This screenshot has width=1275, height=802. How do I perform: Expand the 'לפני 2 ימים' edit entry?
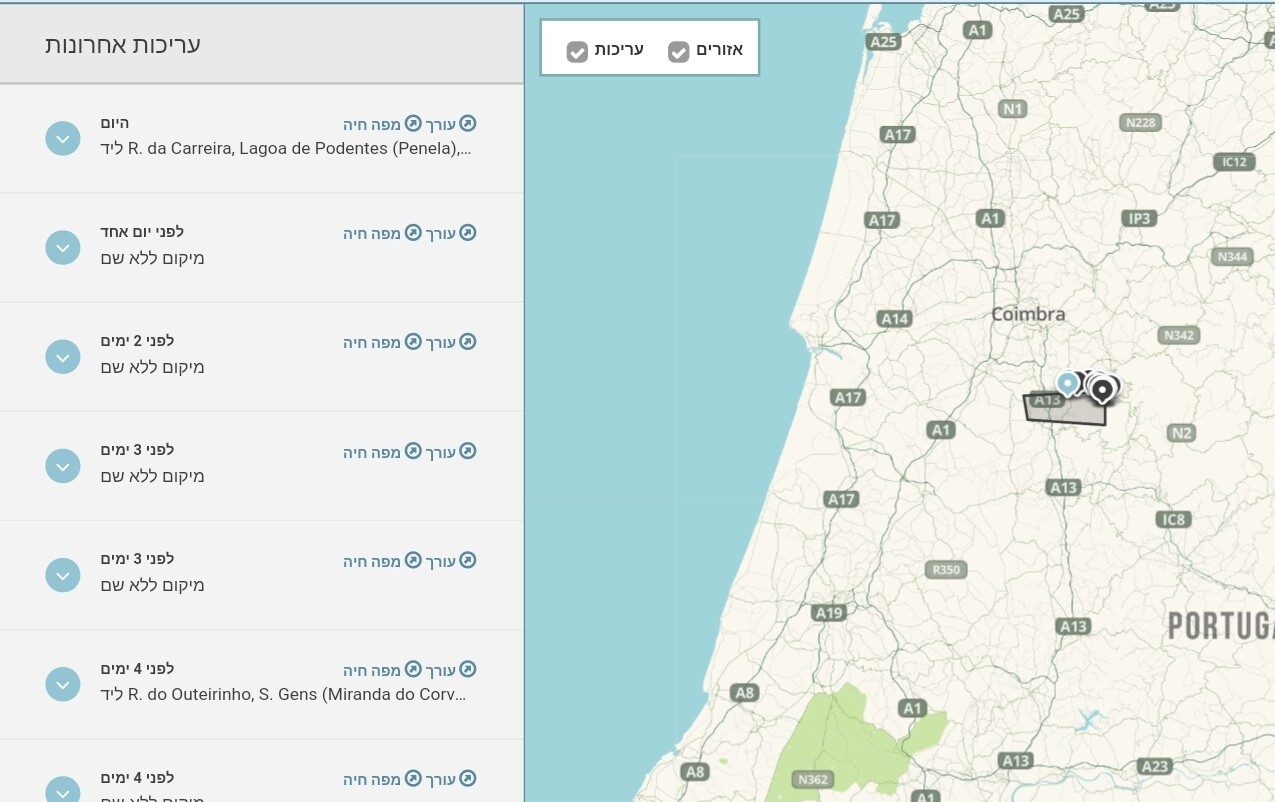(x=63, y=356)
